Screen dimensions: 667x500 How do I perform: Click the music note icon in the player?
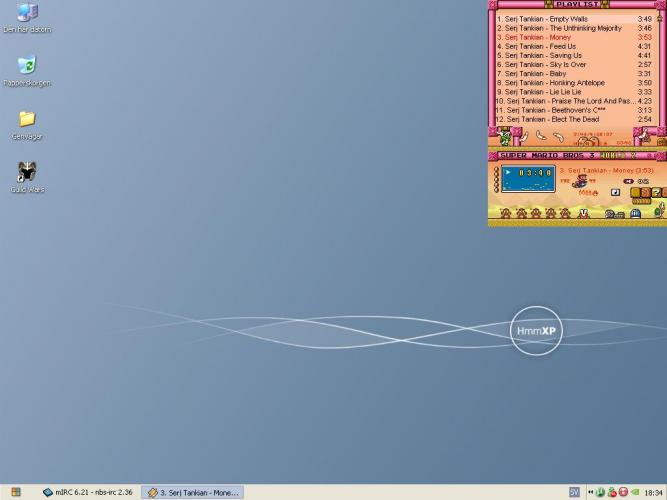tap(615, 193)
